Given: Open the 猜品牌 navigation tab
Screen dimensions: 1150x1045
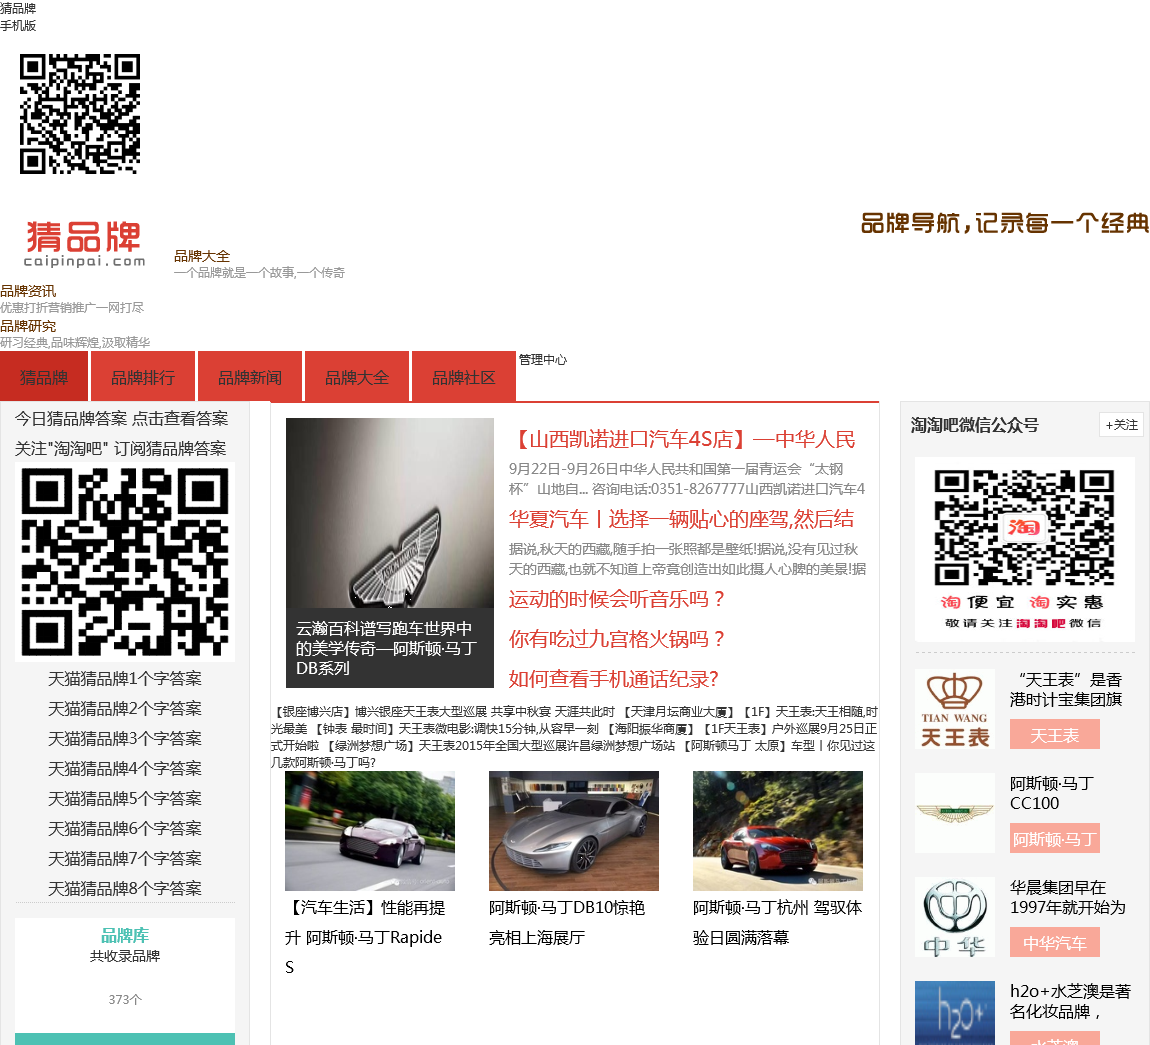Looking at the screenshot, I should click(x=44, y=377).
